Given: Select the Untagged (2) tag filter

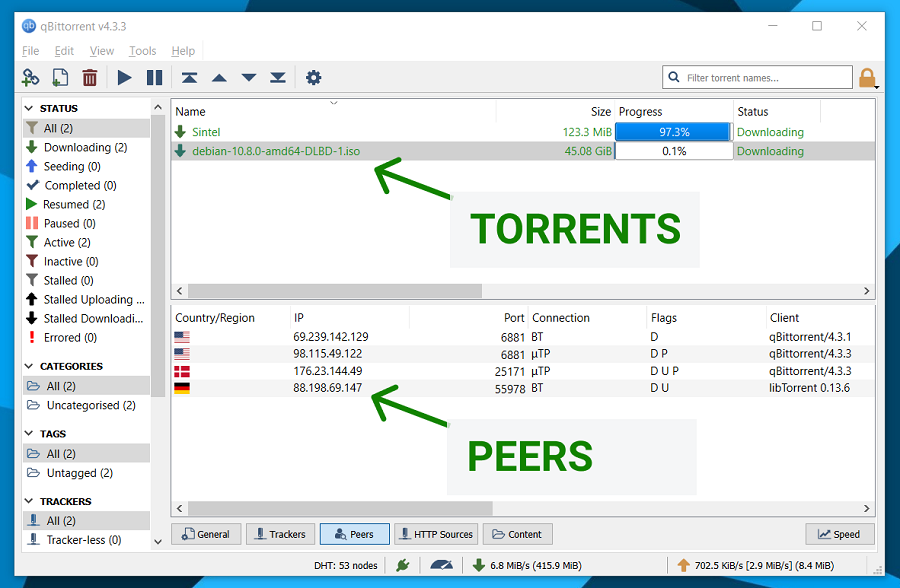Looking at the screenshot, I should [86, 473].
